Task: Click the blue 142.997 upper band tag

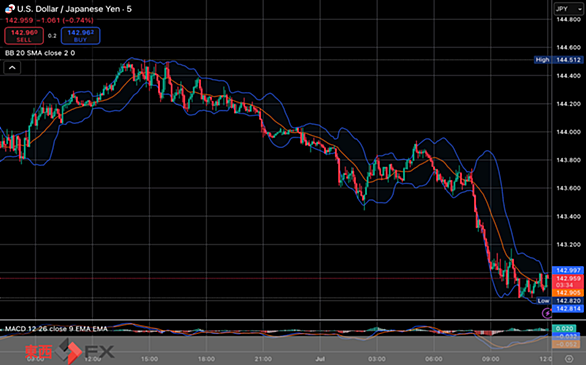Action: pyautogui.click(x=568, y=270)
